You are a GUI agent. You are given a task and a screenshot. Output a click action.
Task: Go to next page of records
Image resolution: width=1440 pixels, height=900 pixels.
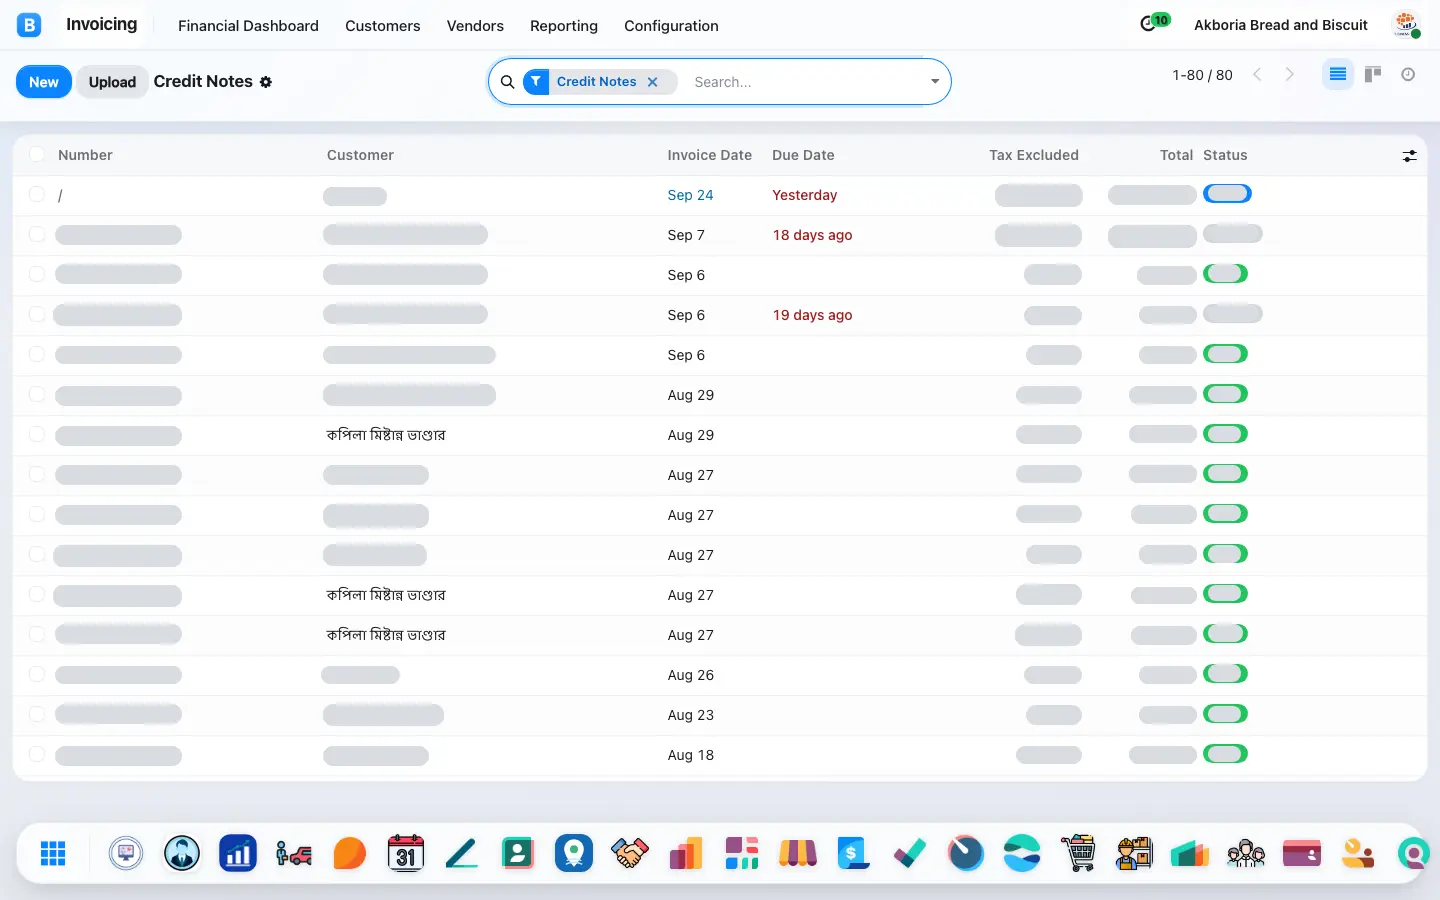pyautogui.click(x=1290, y=75)
